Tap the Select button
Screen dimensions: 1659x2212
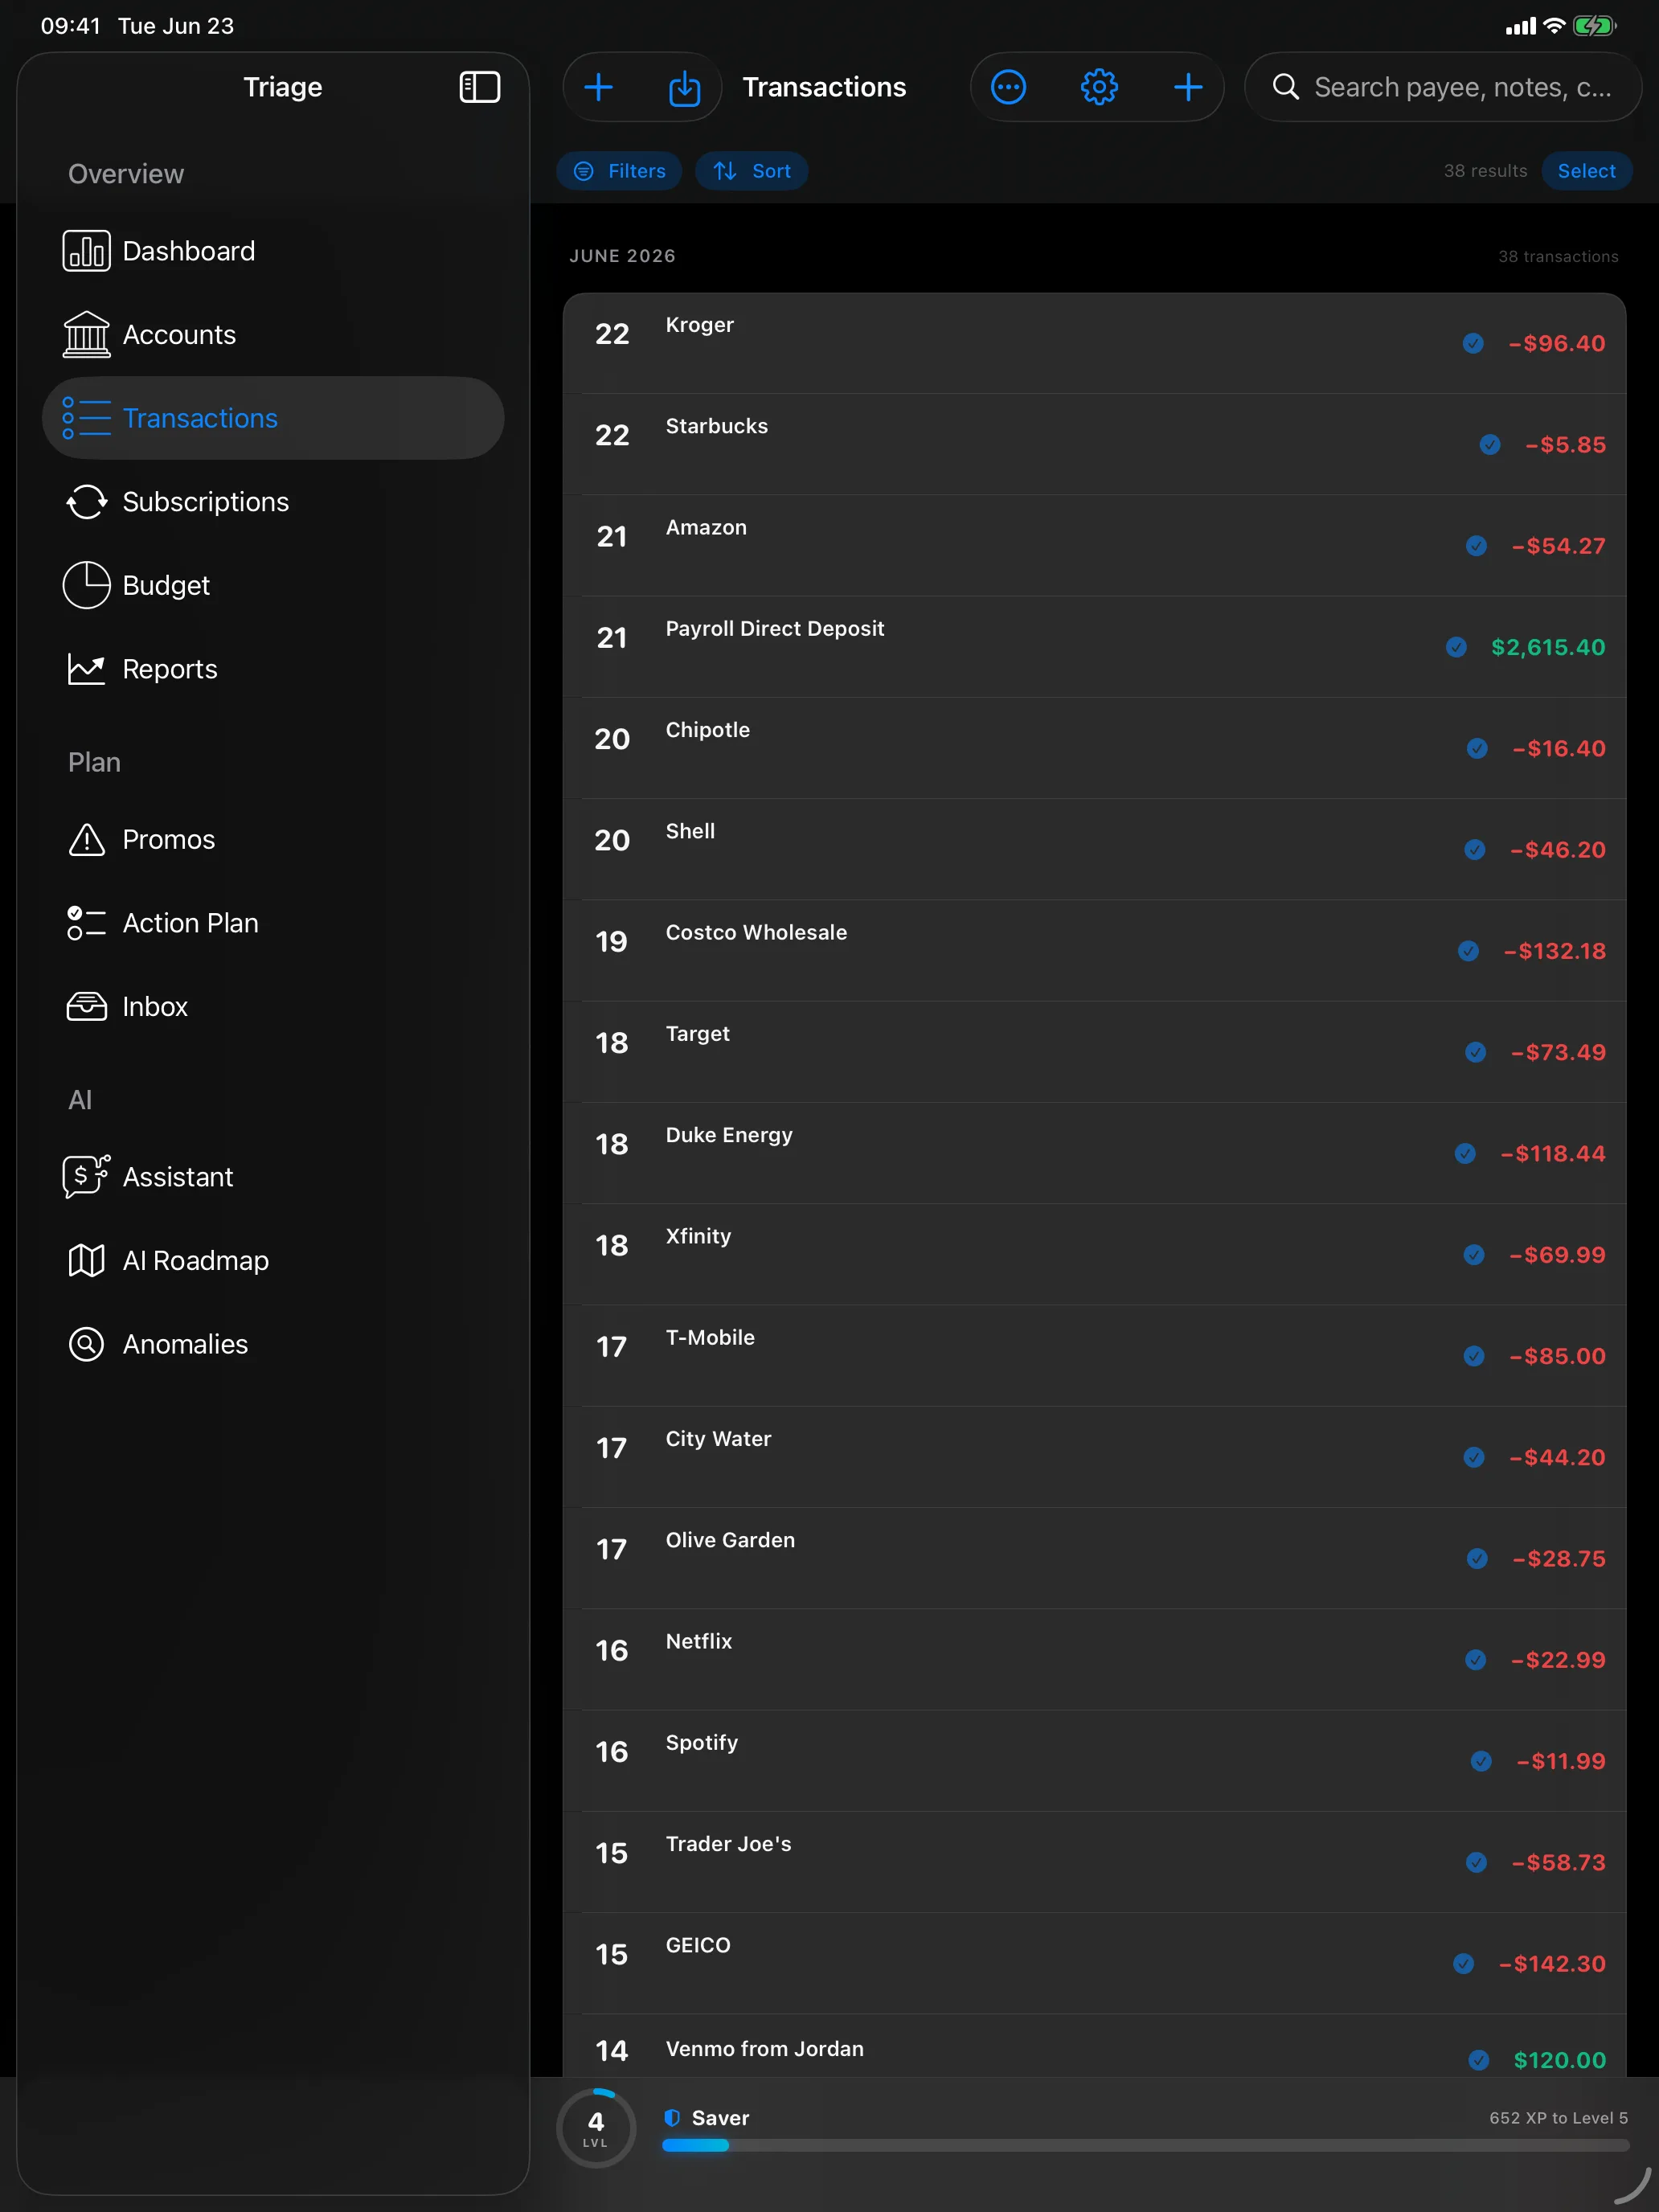(1586, 171)
